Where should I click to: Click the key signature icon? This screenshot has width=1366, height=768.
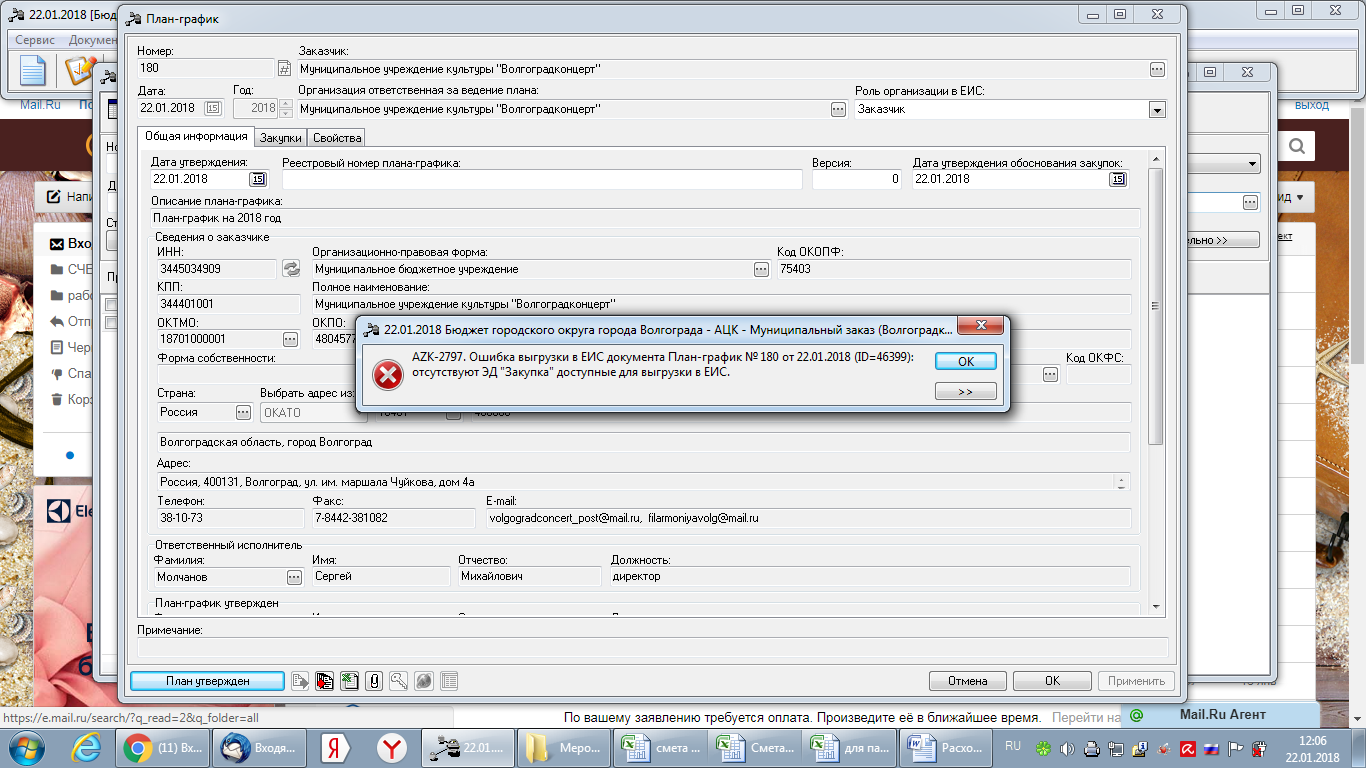(x=398, y=681)
